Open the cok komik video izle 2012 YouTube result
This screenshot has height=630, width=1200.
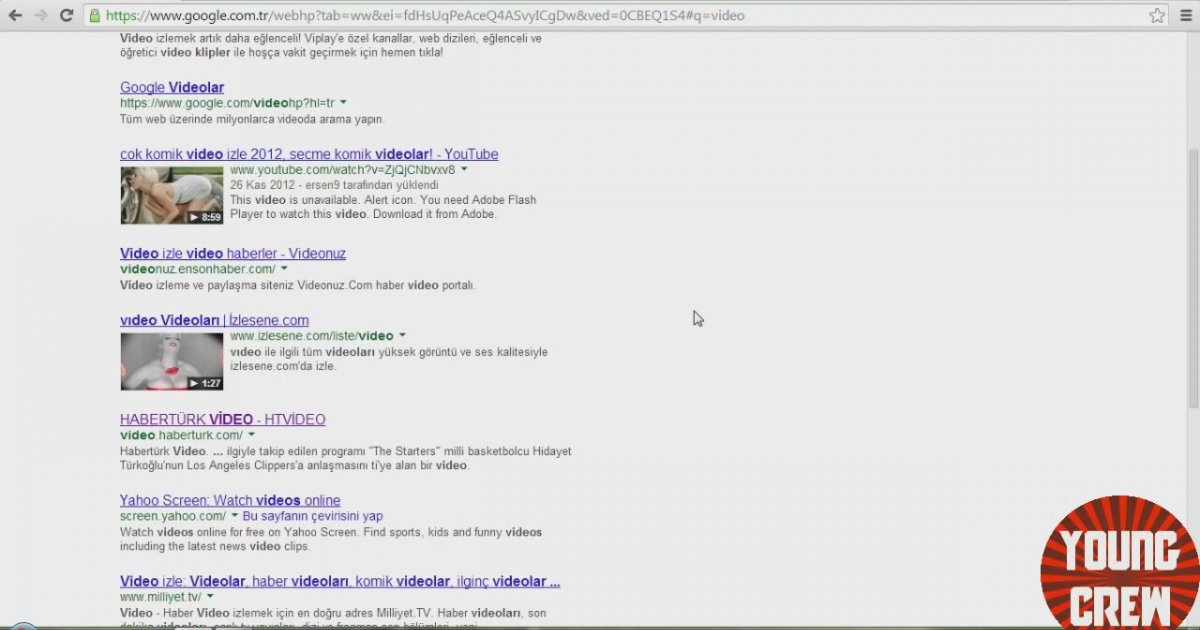coord(309,154)
